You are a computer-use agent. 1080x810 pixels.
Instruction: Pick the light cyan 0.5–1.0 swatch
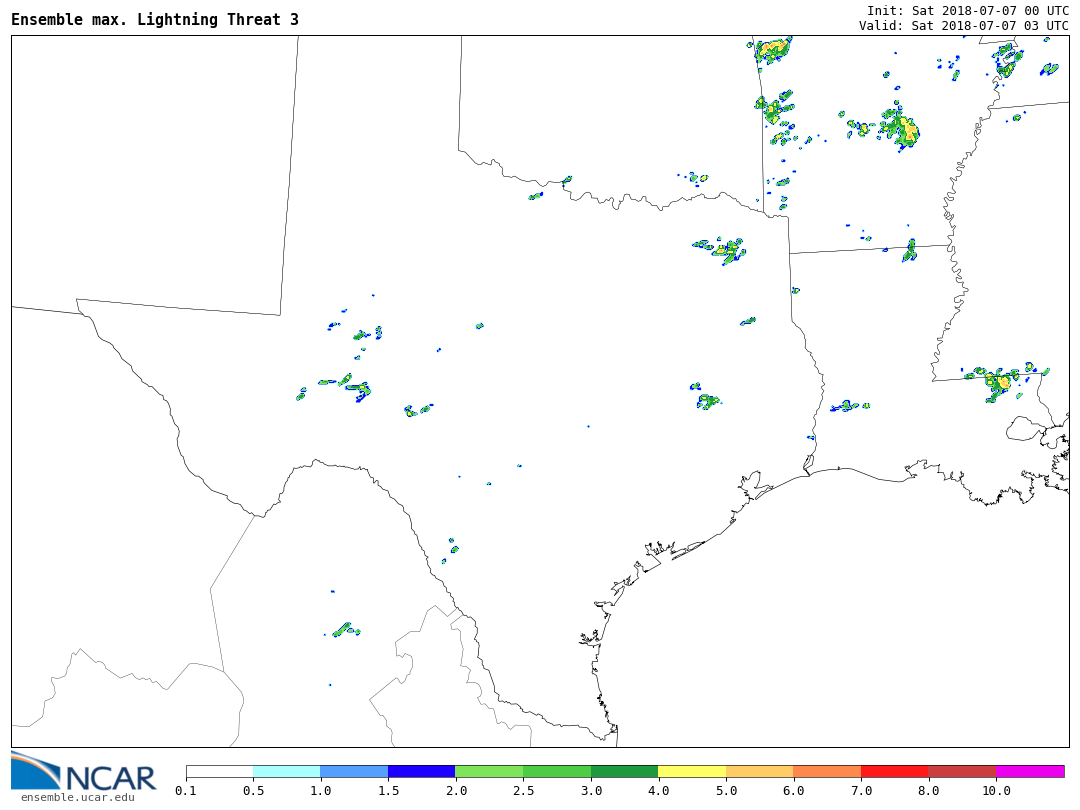tap(286, 771)
